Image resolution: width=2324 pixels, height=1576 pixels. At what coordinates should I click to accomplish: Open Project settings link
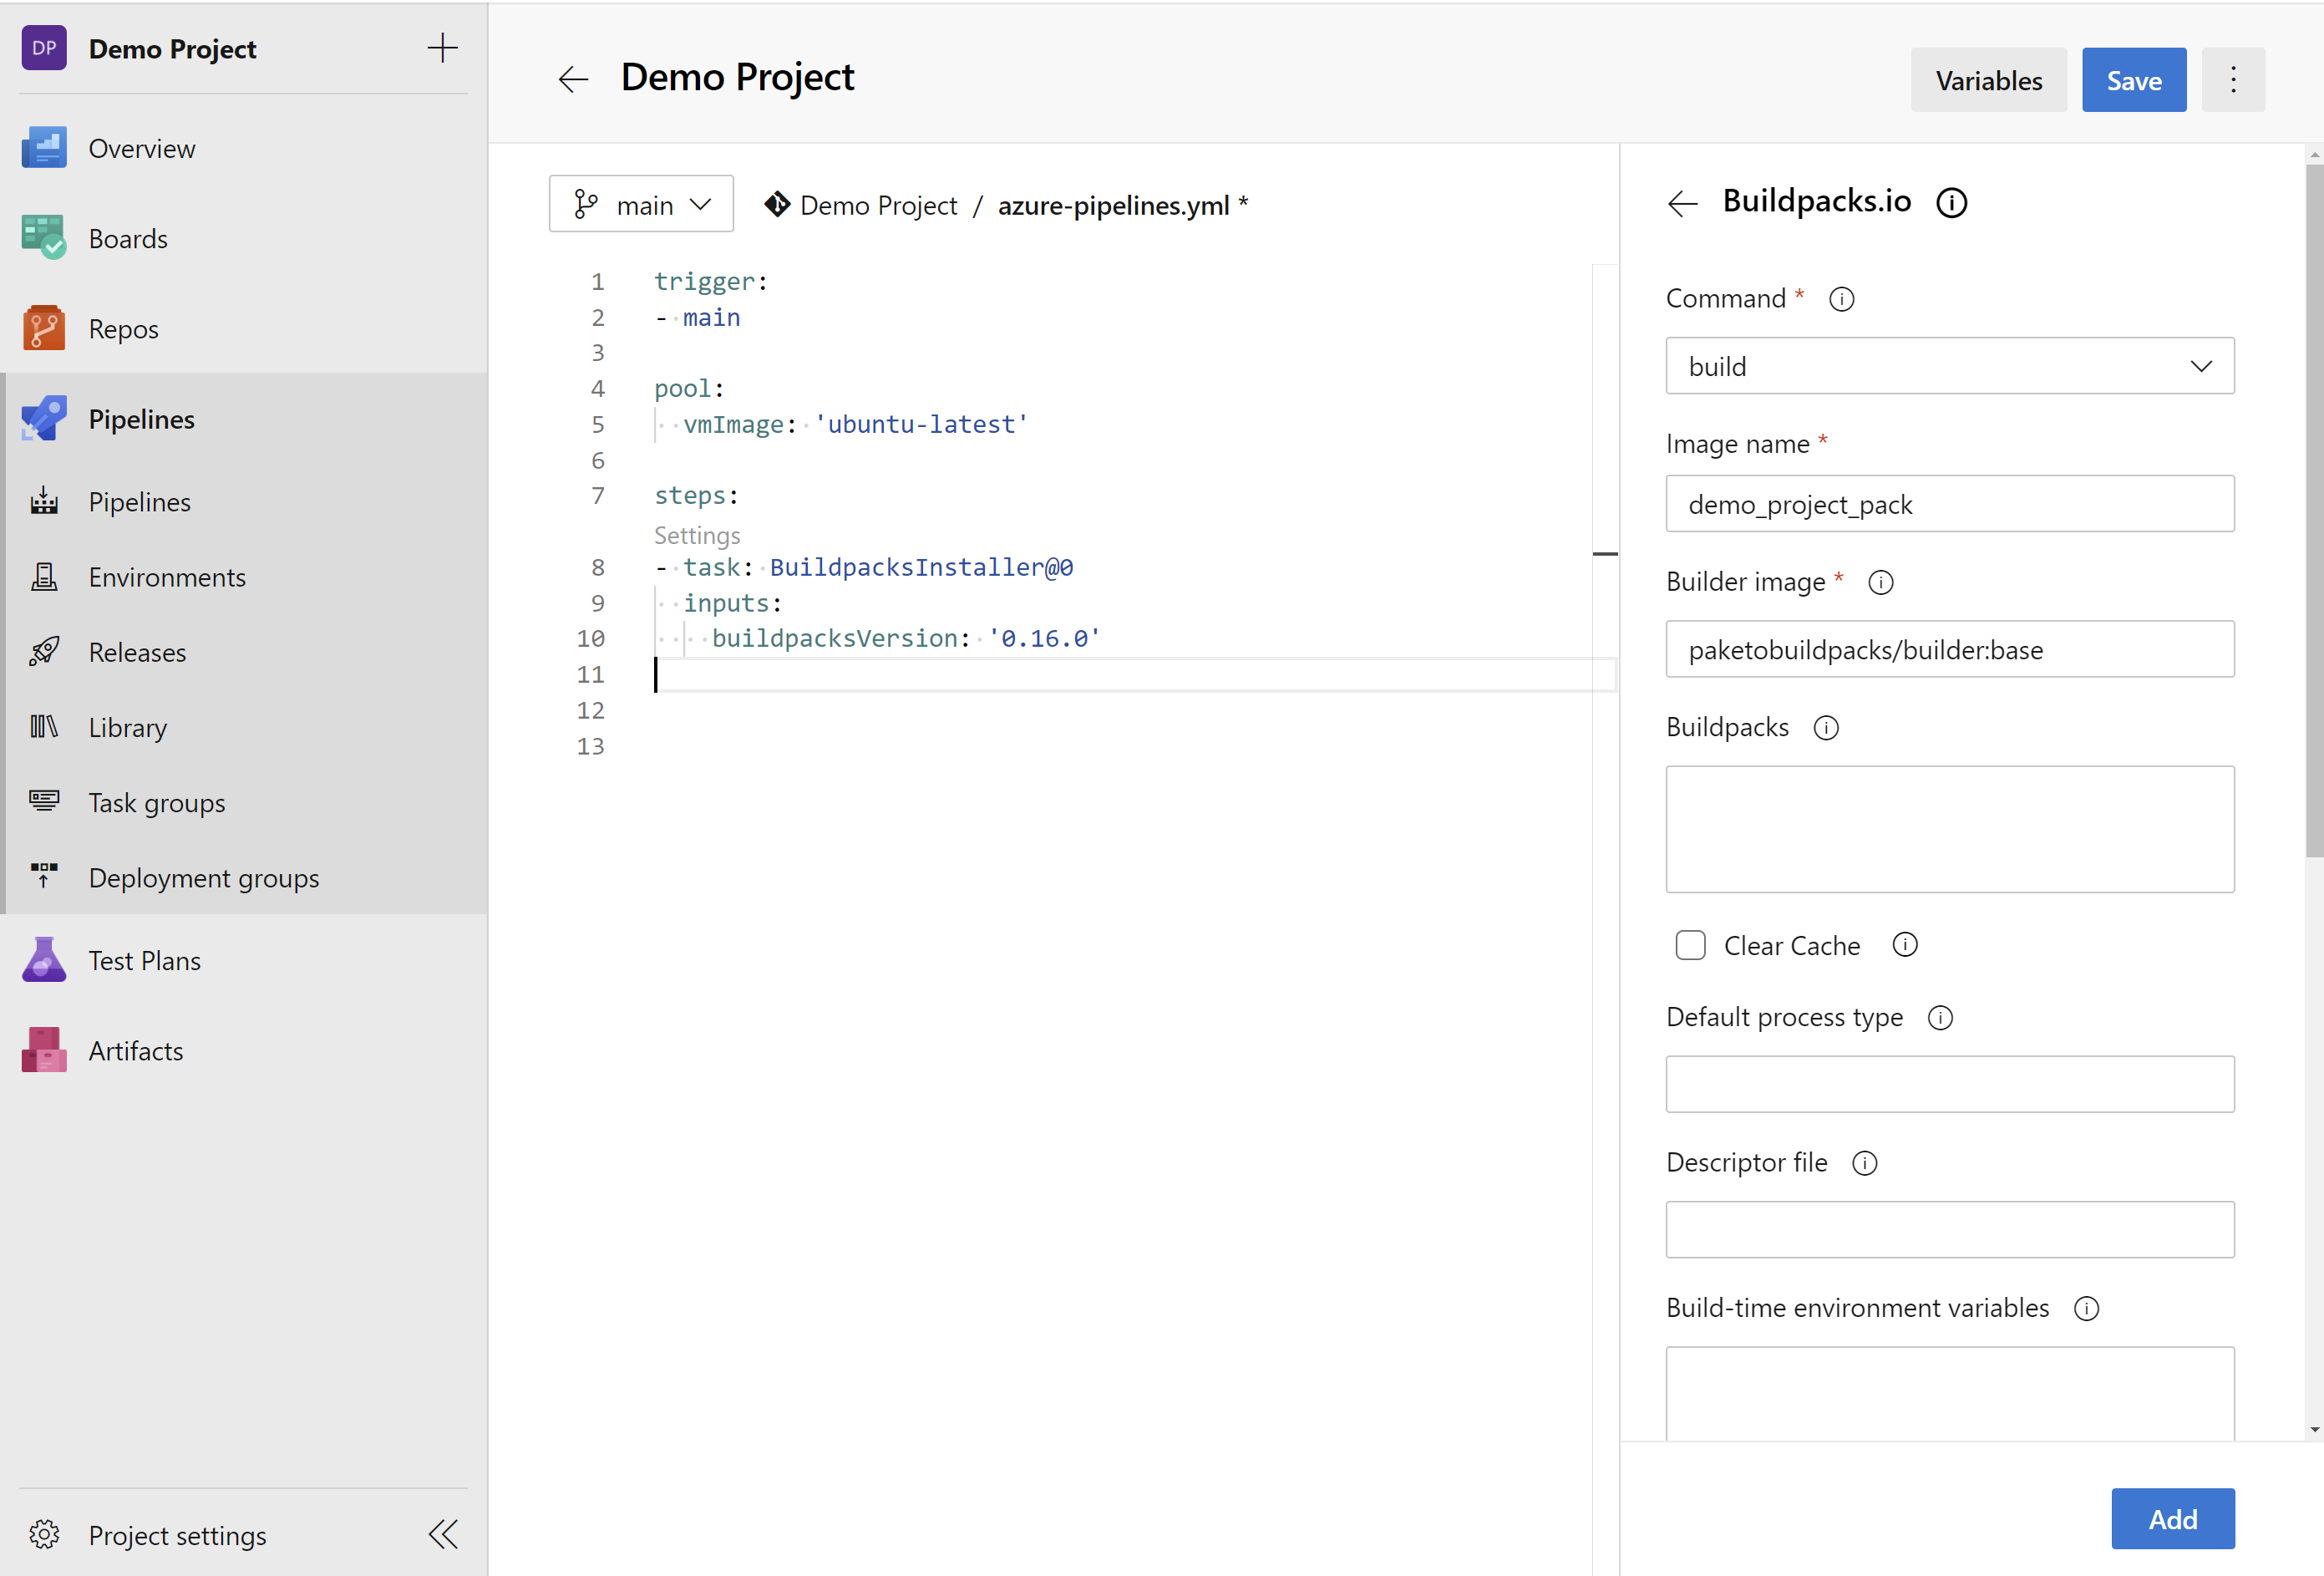click(178, 1535)
